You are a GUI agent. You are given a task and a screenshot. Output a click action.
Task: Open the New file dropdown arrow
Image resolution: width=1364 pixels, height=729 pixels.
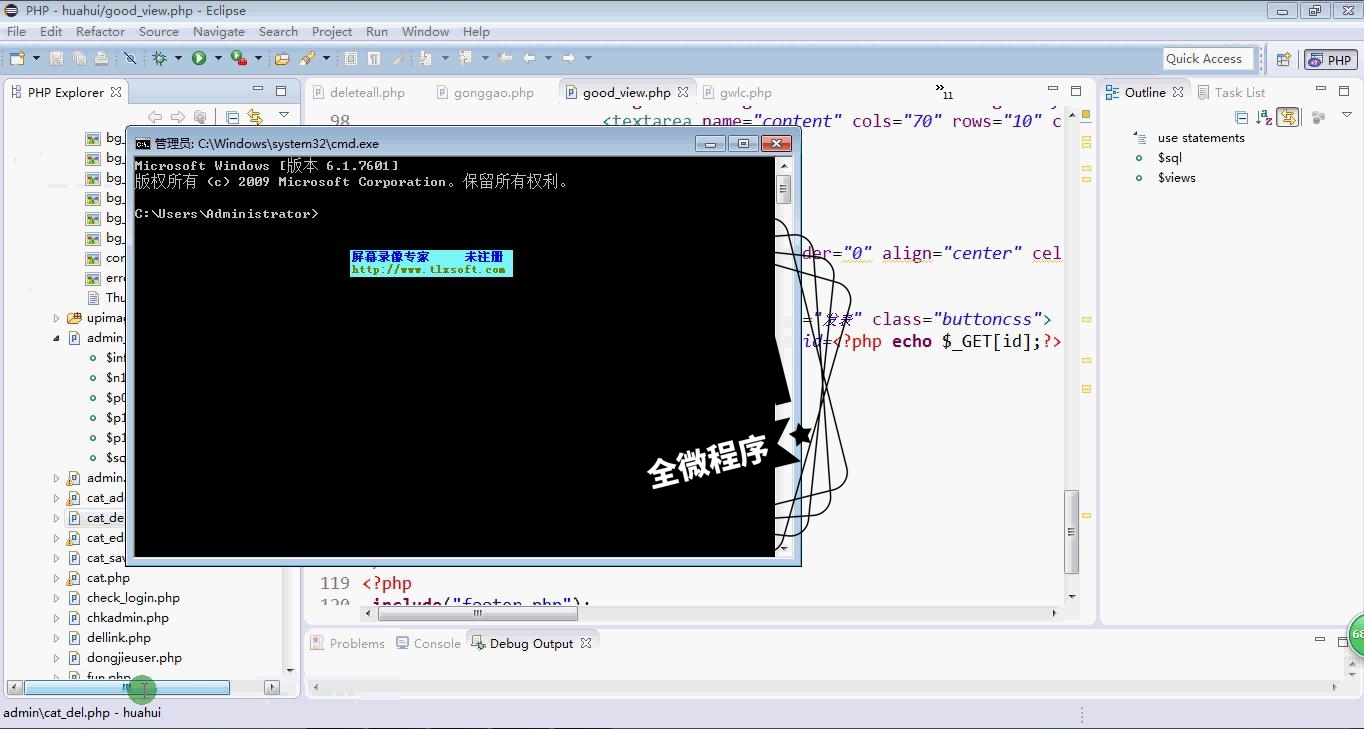[x=36, y=59]
